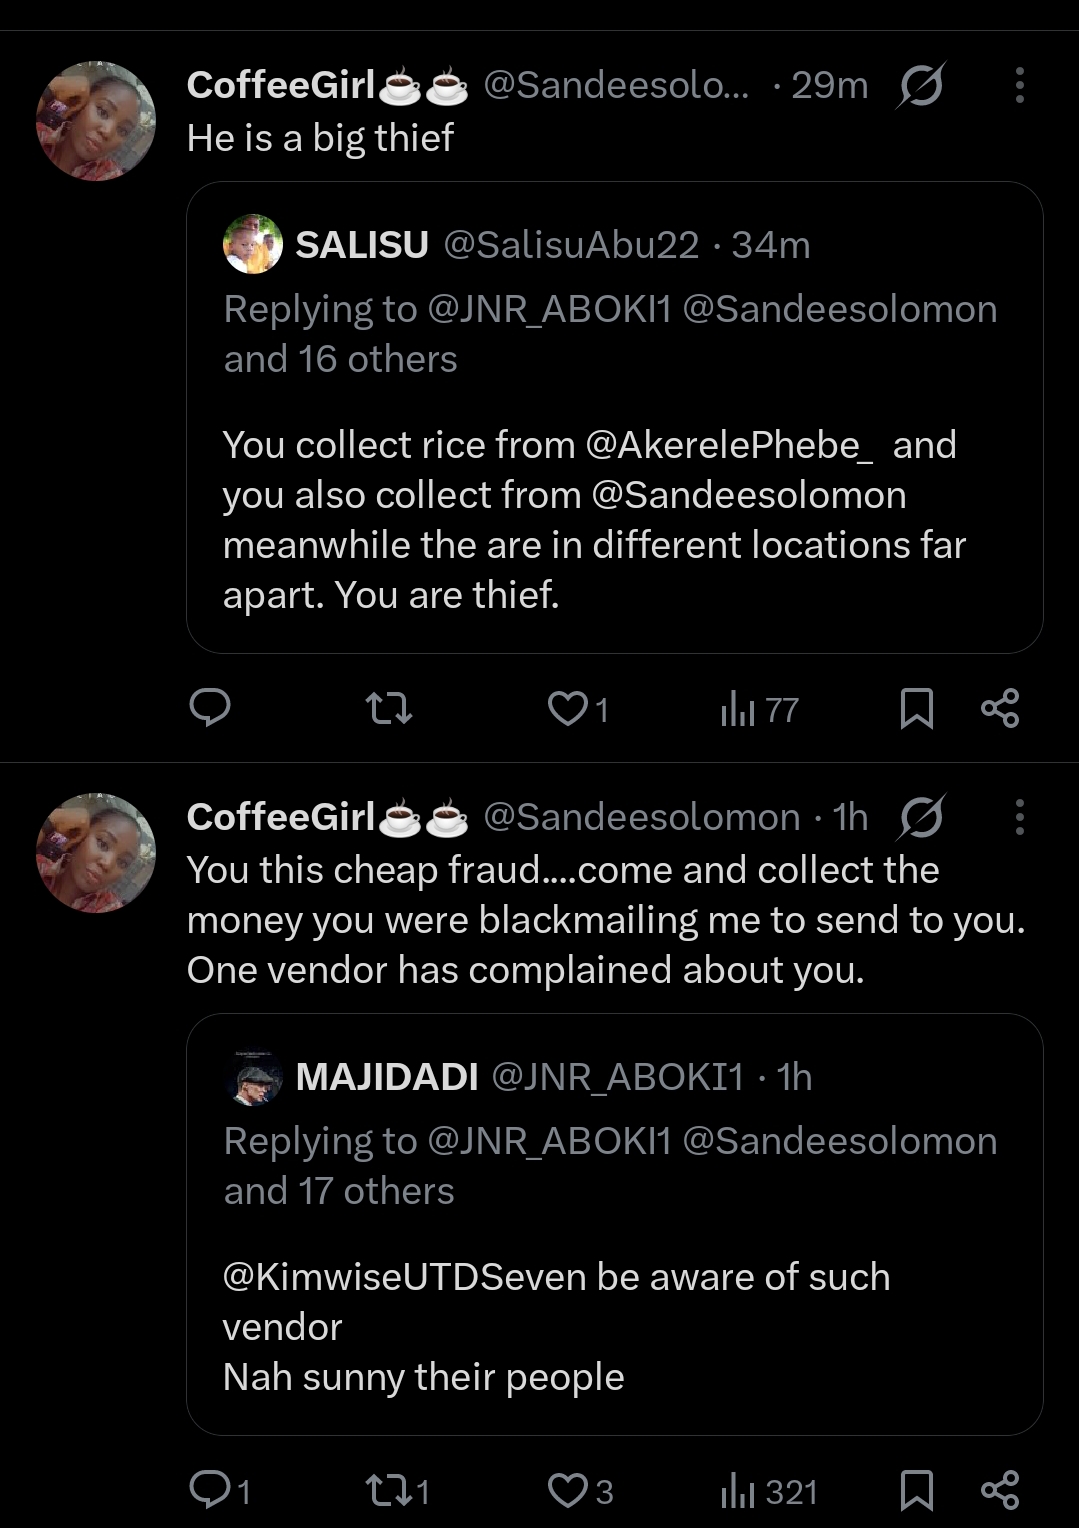Share the "cheap fraud" post

[1000, 1490]
